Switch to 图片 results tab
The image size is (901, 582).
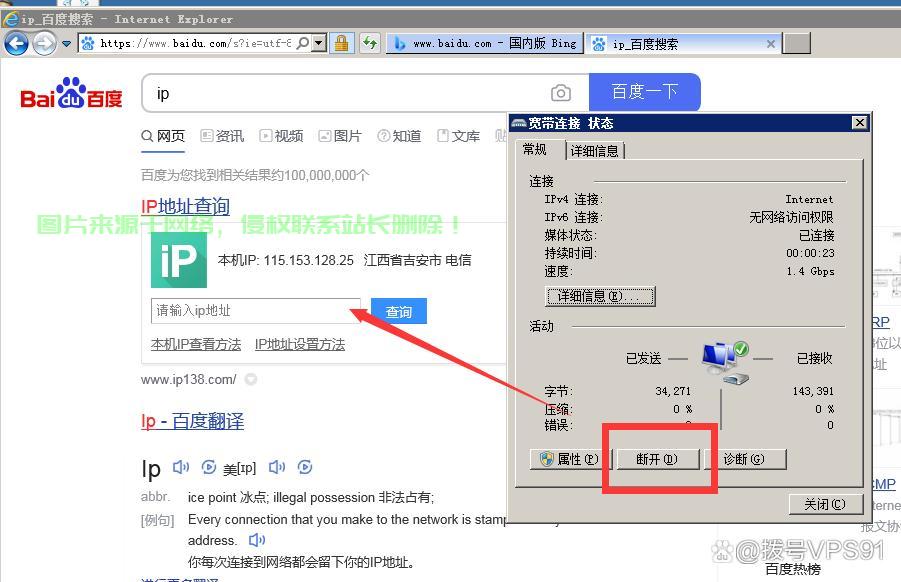pyautogui.click(x=340, y=136)
